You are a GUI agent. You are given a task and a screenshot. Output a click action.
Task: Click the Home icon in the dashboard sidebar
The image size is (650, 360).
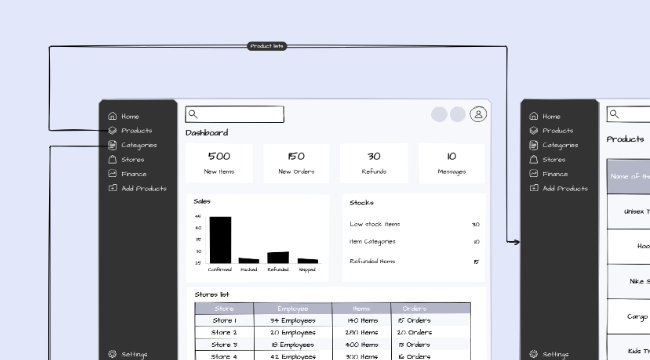tap(112, 116)
